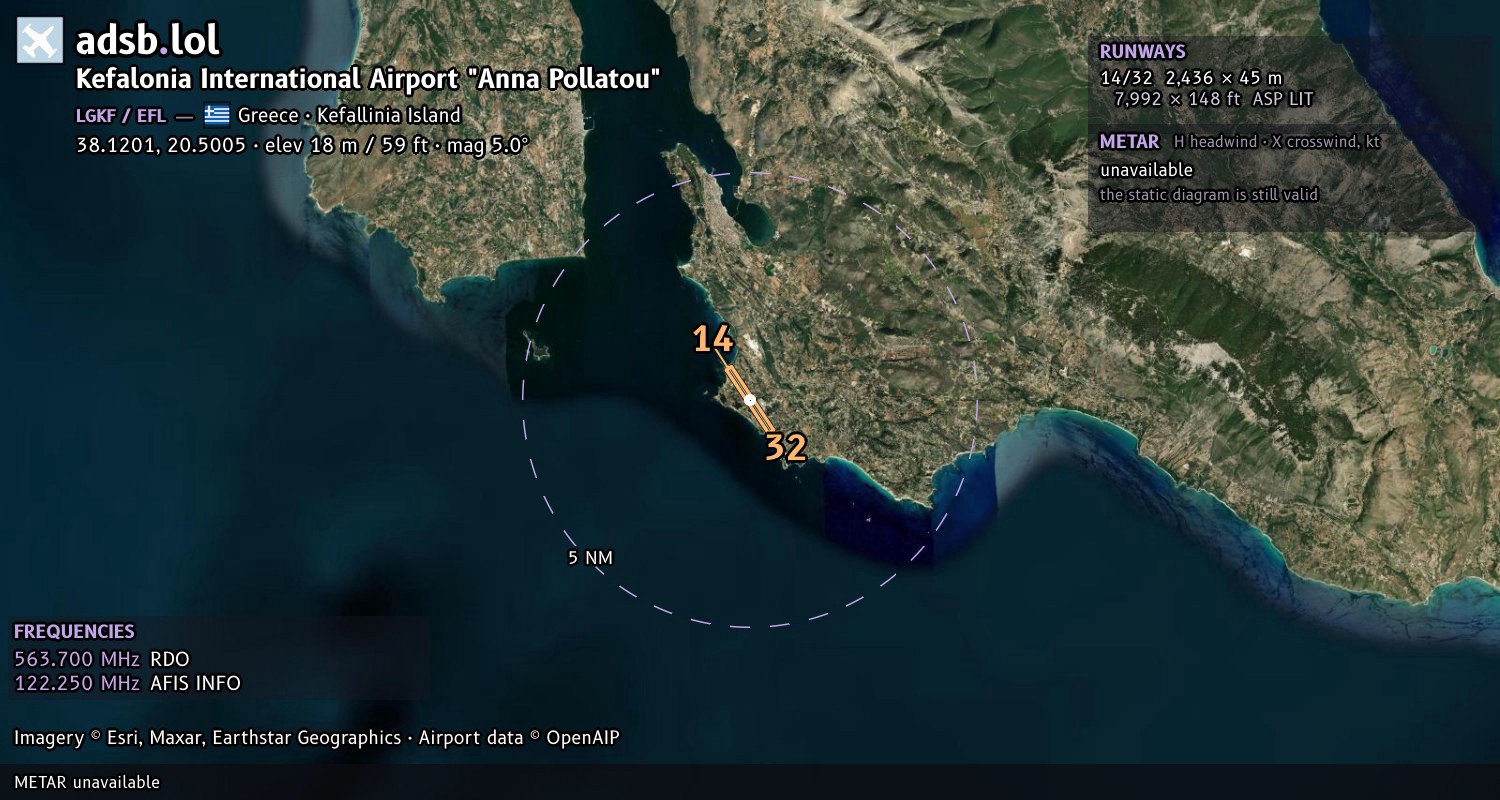Select the Kefalonia International Airport name heading
Screen dimensions: 1500x800
point(368,79)
